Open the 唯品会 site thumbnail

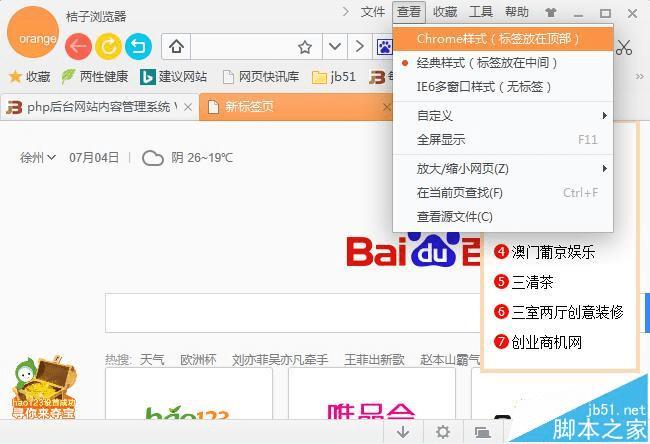click(371, 394)
